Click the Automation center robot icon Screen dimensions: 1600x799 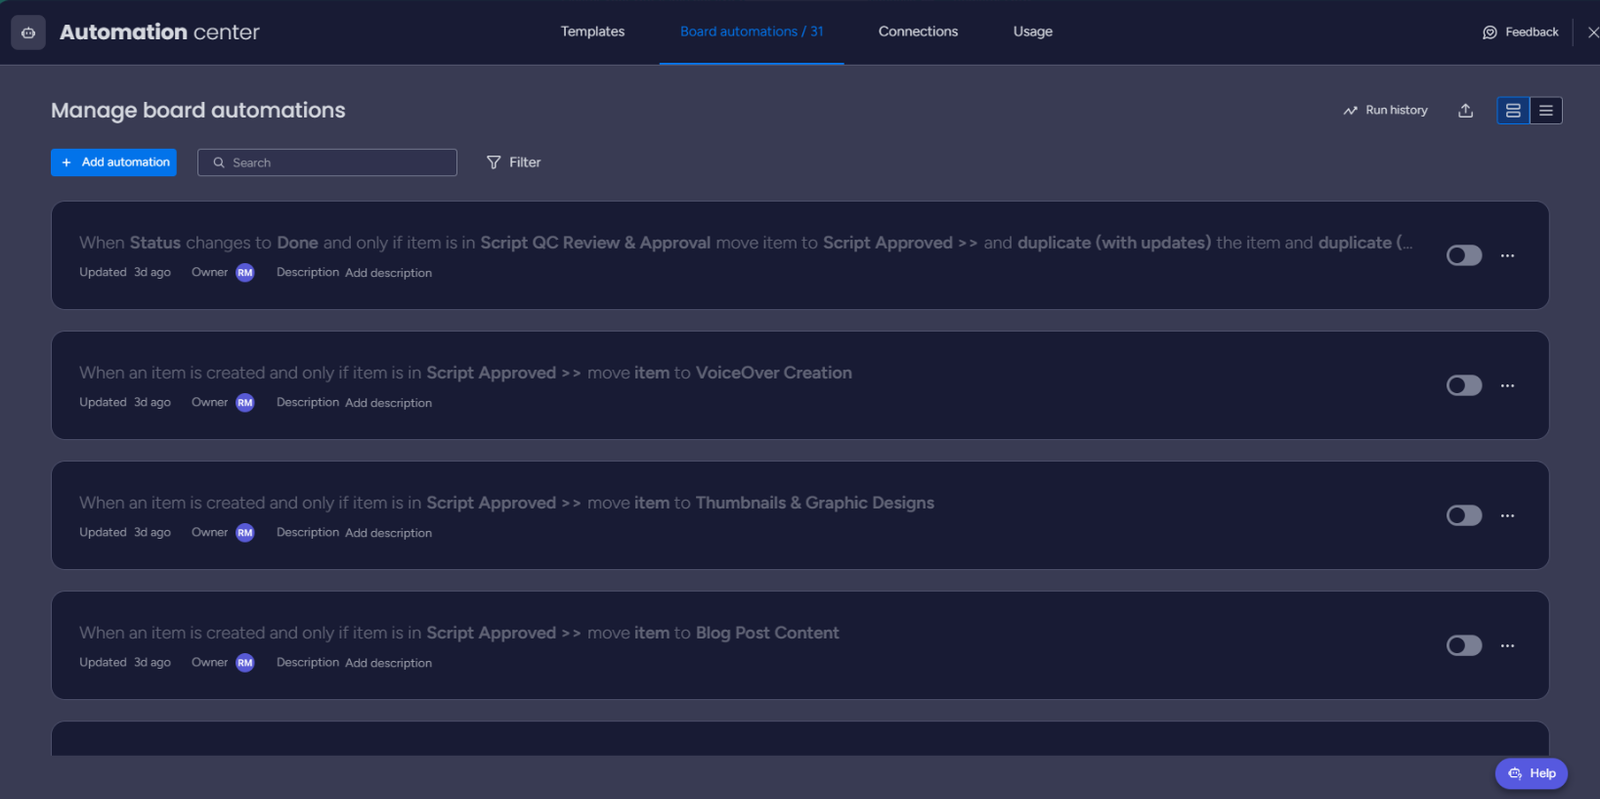[28, 32]
